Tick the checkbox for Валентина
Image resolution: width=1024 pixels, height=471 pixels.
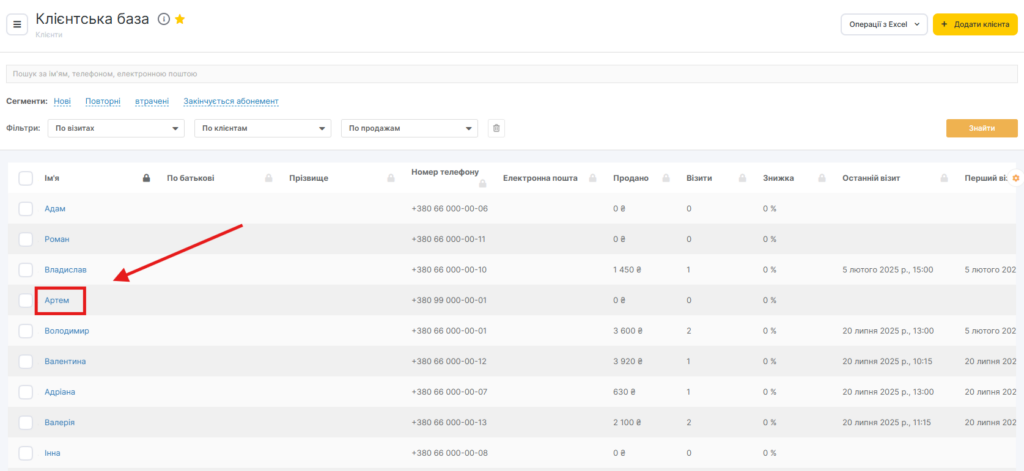pos(26,361)
